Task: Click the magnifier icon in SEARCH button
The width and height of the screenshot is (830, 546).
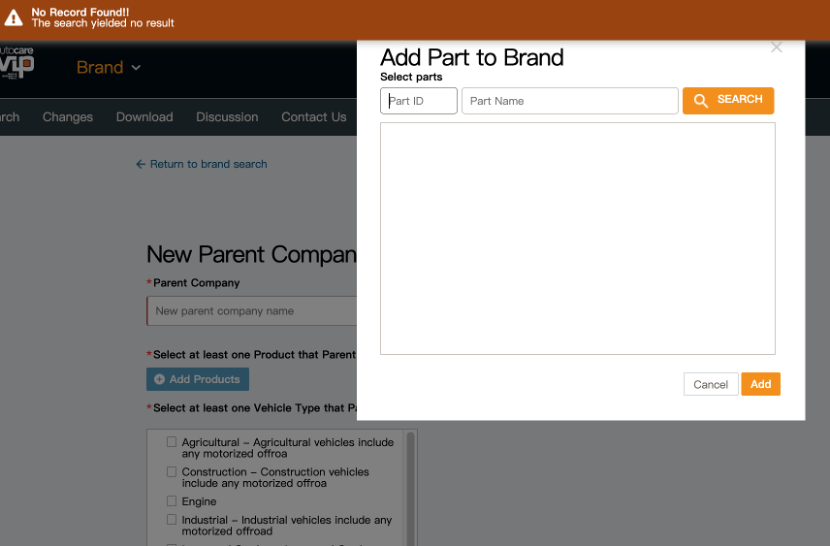Action: pyautogui.click(x=701, y=100)
